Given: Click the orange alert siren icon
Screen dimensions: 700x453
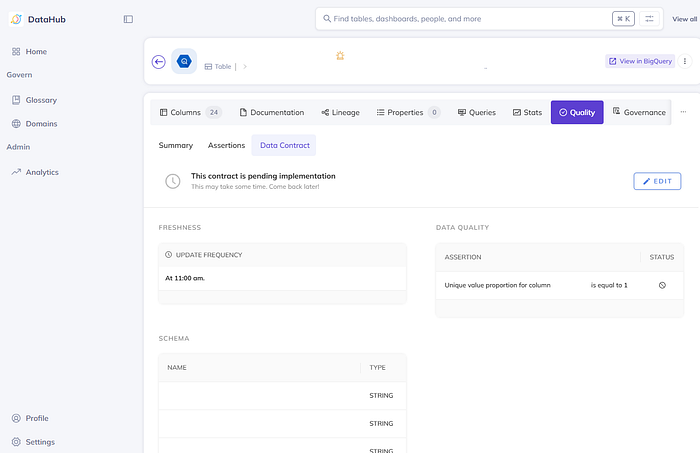Looking at the screenshot, I should point(340,55).
